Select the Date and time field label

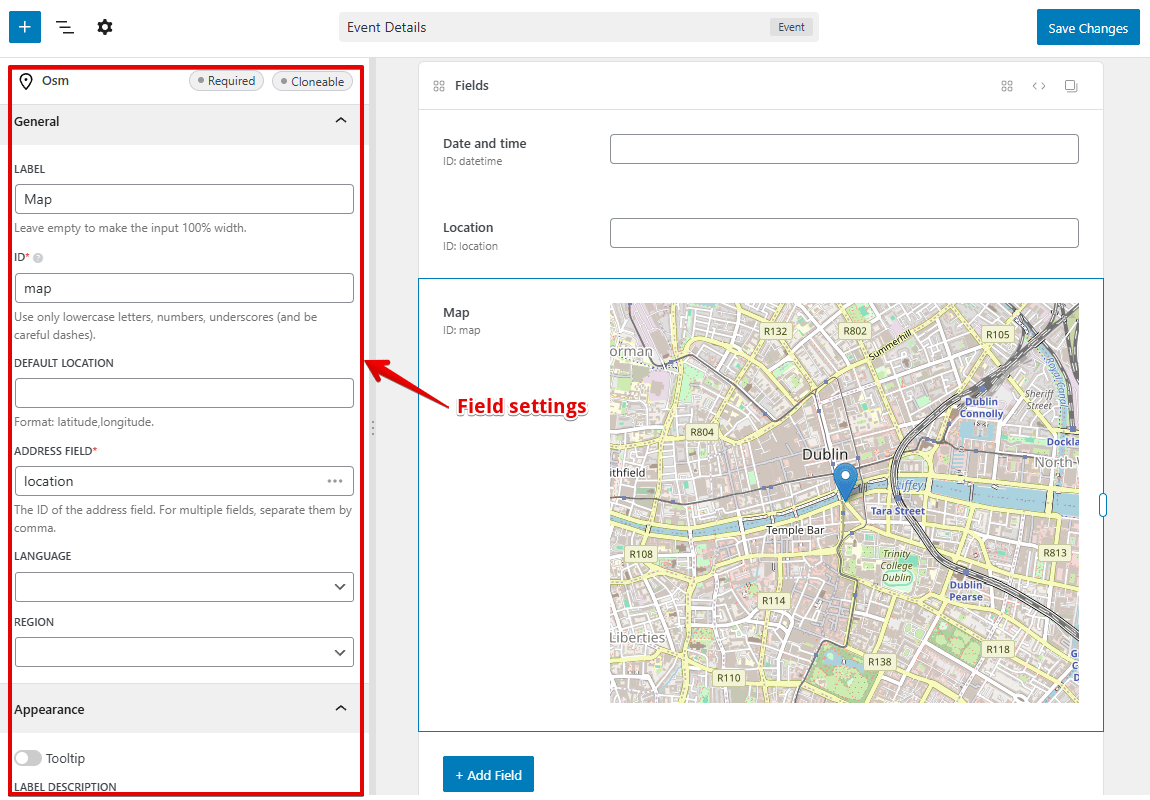[x=485, y=144]
